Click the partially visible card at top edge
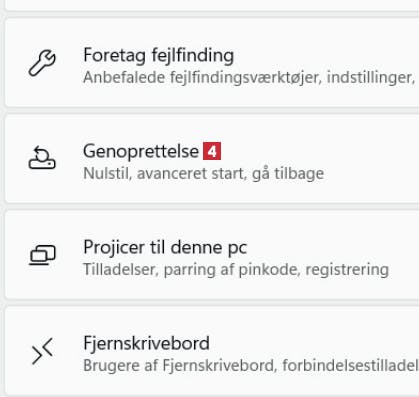 [212, 6]
